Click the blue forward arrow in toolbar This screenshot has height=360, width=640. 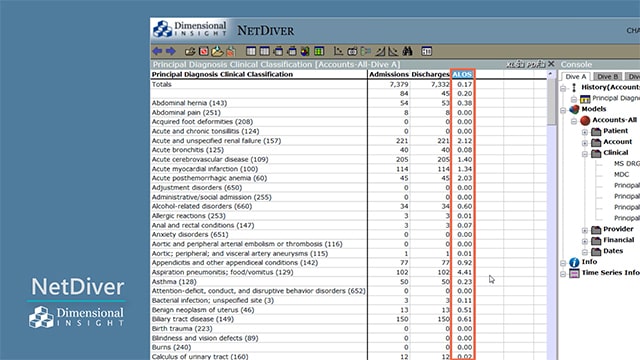pos(171,51)
